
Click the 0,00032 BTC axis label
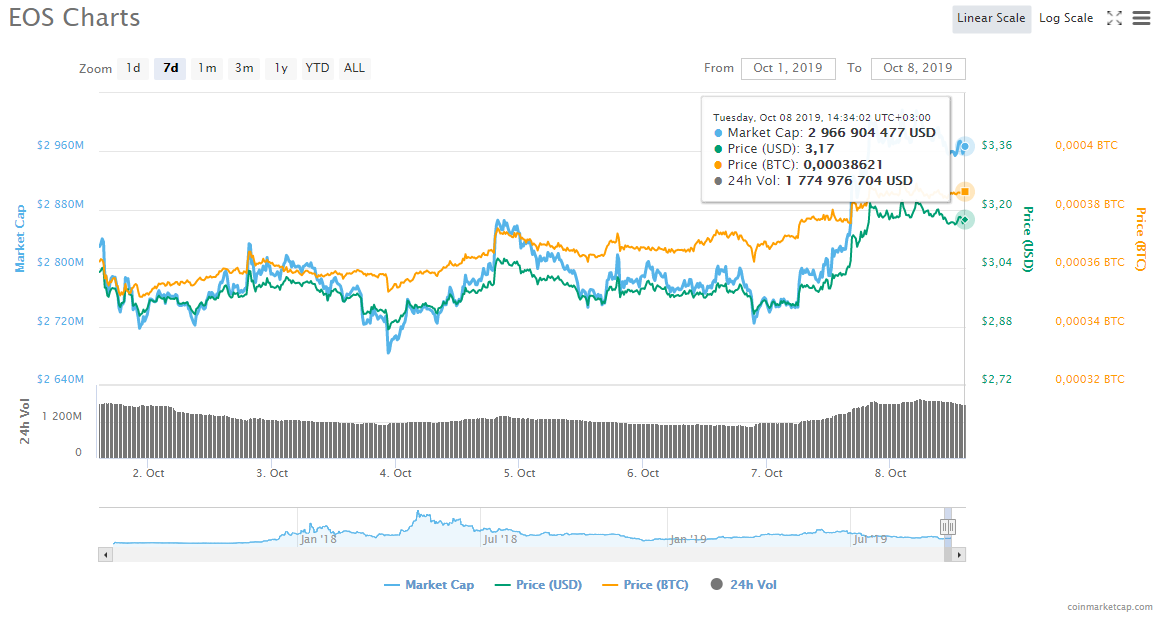coord(1090,380)
